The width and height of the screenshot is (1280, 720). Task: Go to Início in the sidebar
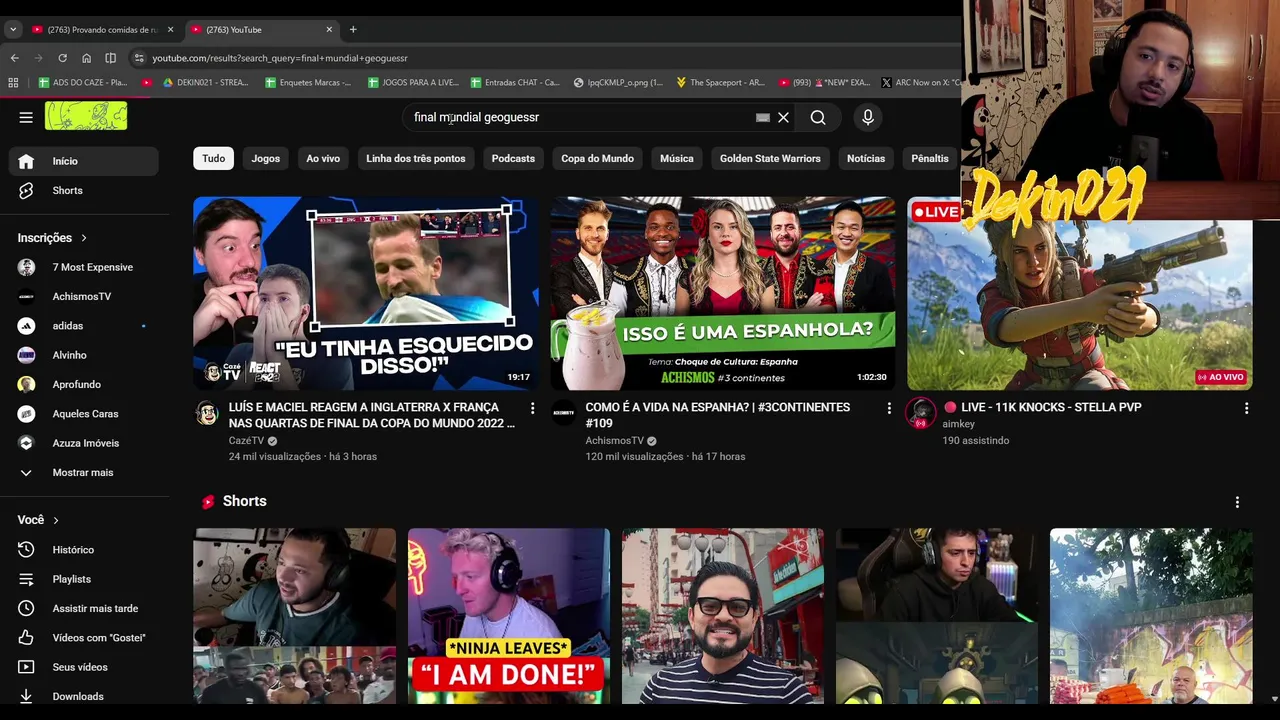pos(84,161)
